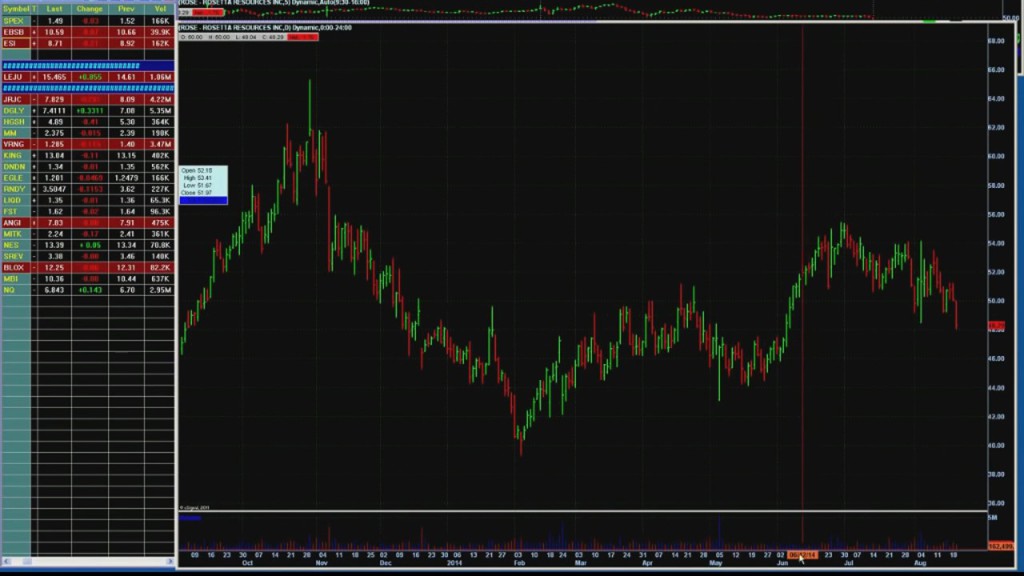Image resolution: width=1024 pixels, height=576 pixels.
Task: Click the 60.00 price axis label
Action: point(996,156)
